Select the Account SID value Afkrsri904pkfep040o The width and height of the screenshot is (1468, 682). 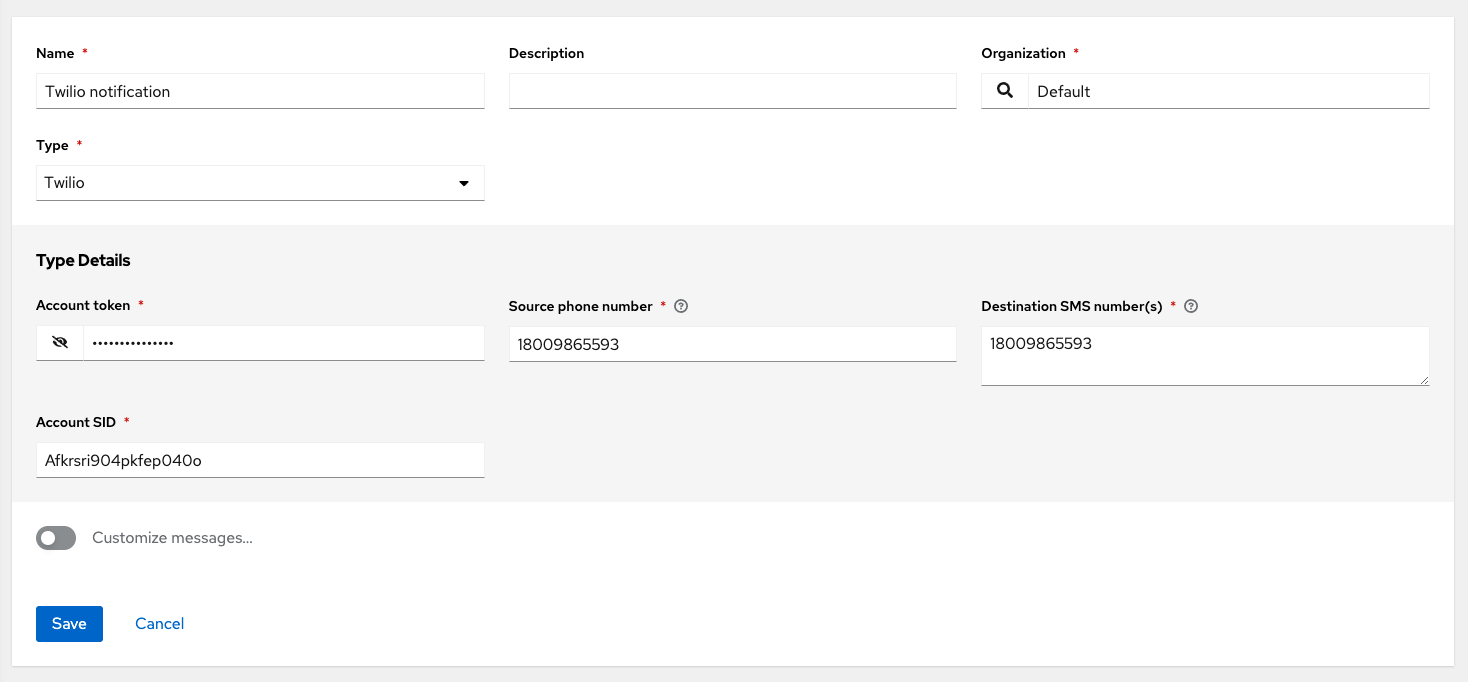[260, 460]
